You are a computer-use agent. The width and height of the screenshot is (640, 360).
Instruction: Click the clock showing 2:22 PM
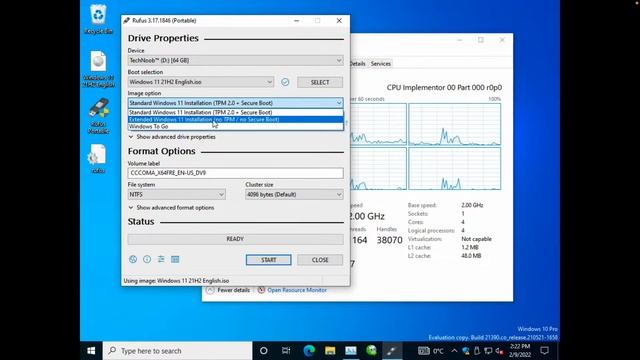coord(520,351)
